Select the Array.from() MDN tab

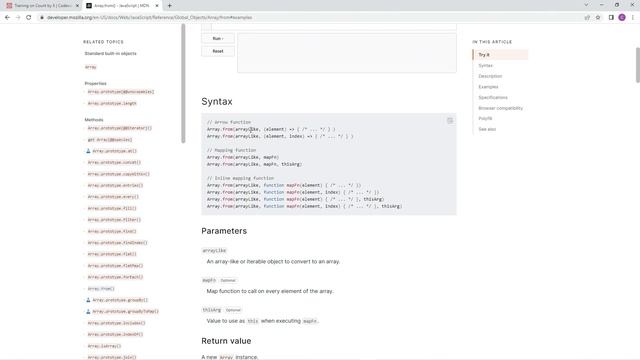(x=122, y=6)
